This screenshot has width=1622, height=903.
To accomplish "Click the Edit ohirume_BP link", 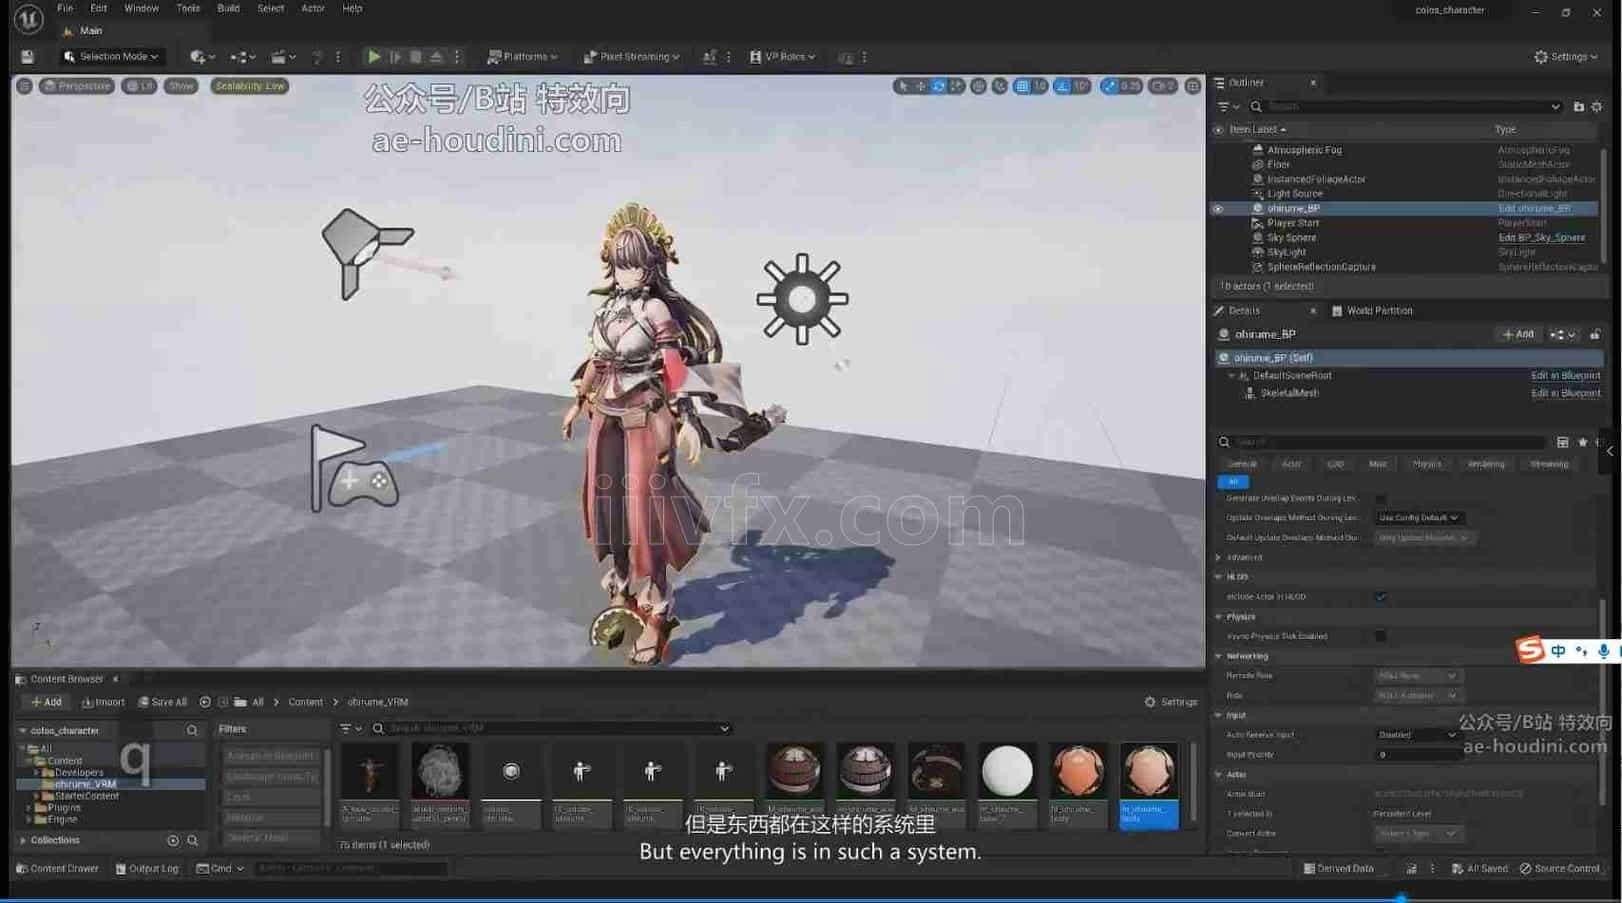I will (x=1534, y=209).
